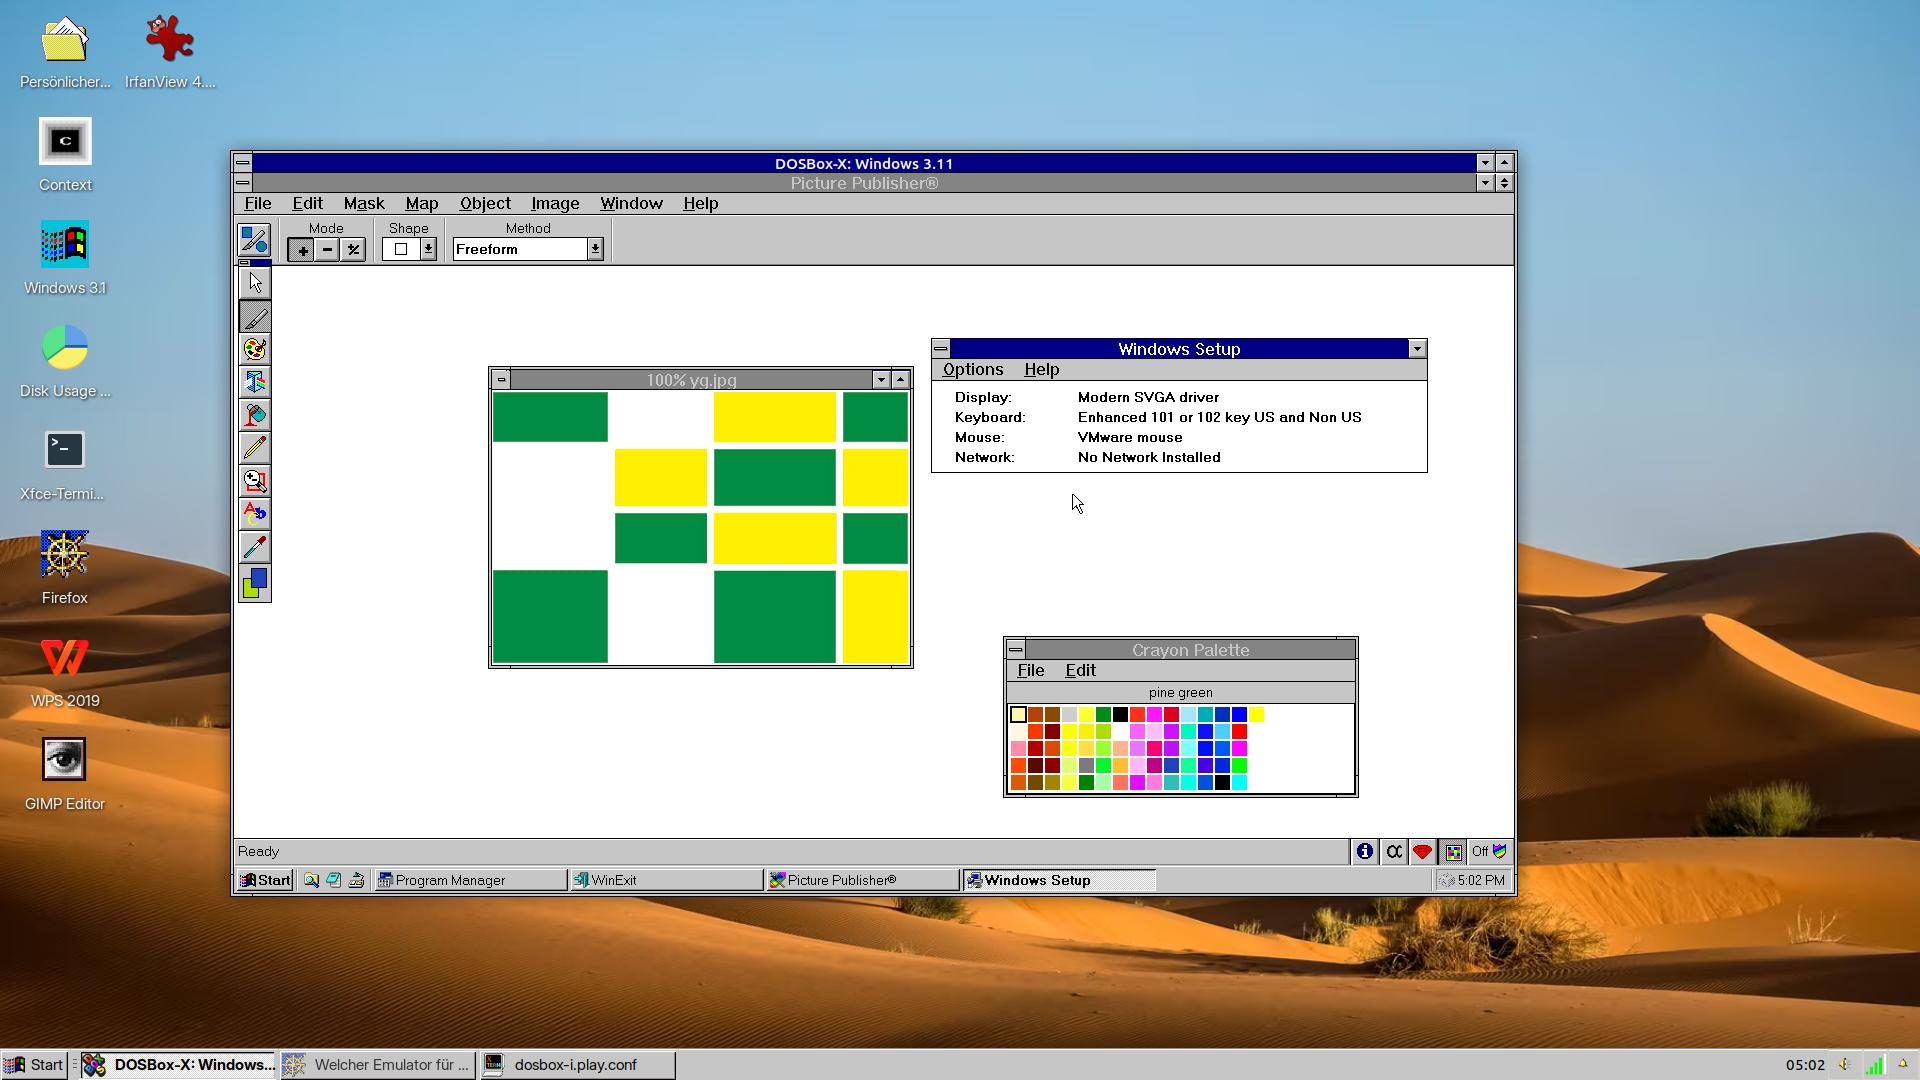Toggle the Off shield control in the status bar
Screen dimensions: 1920x1080
1489,852
